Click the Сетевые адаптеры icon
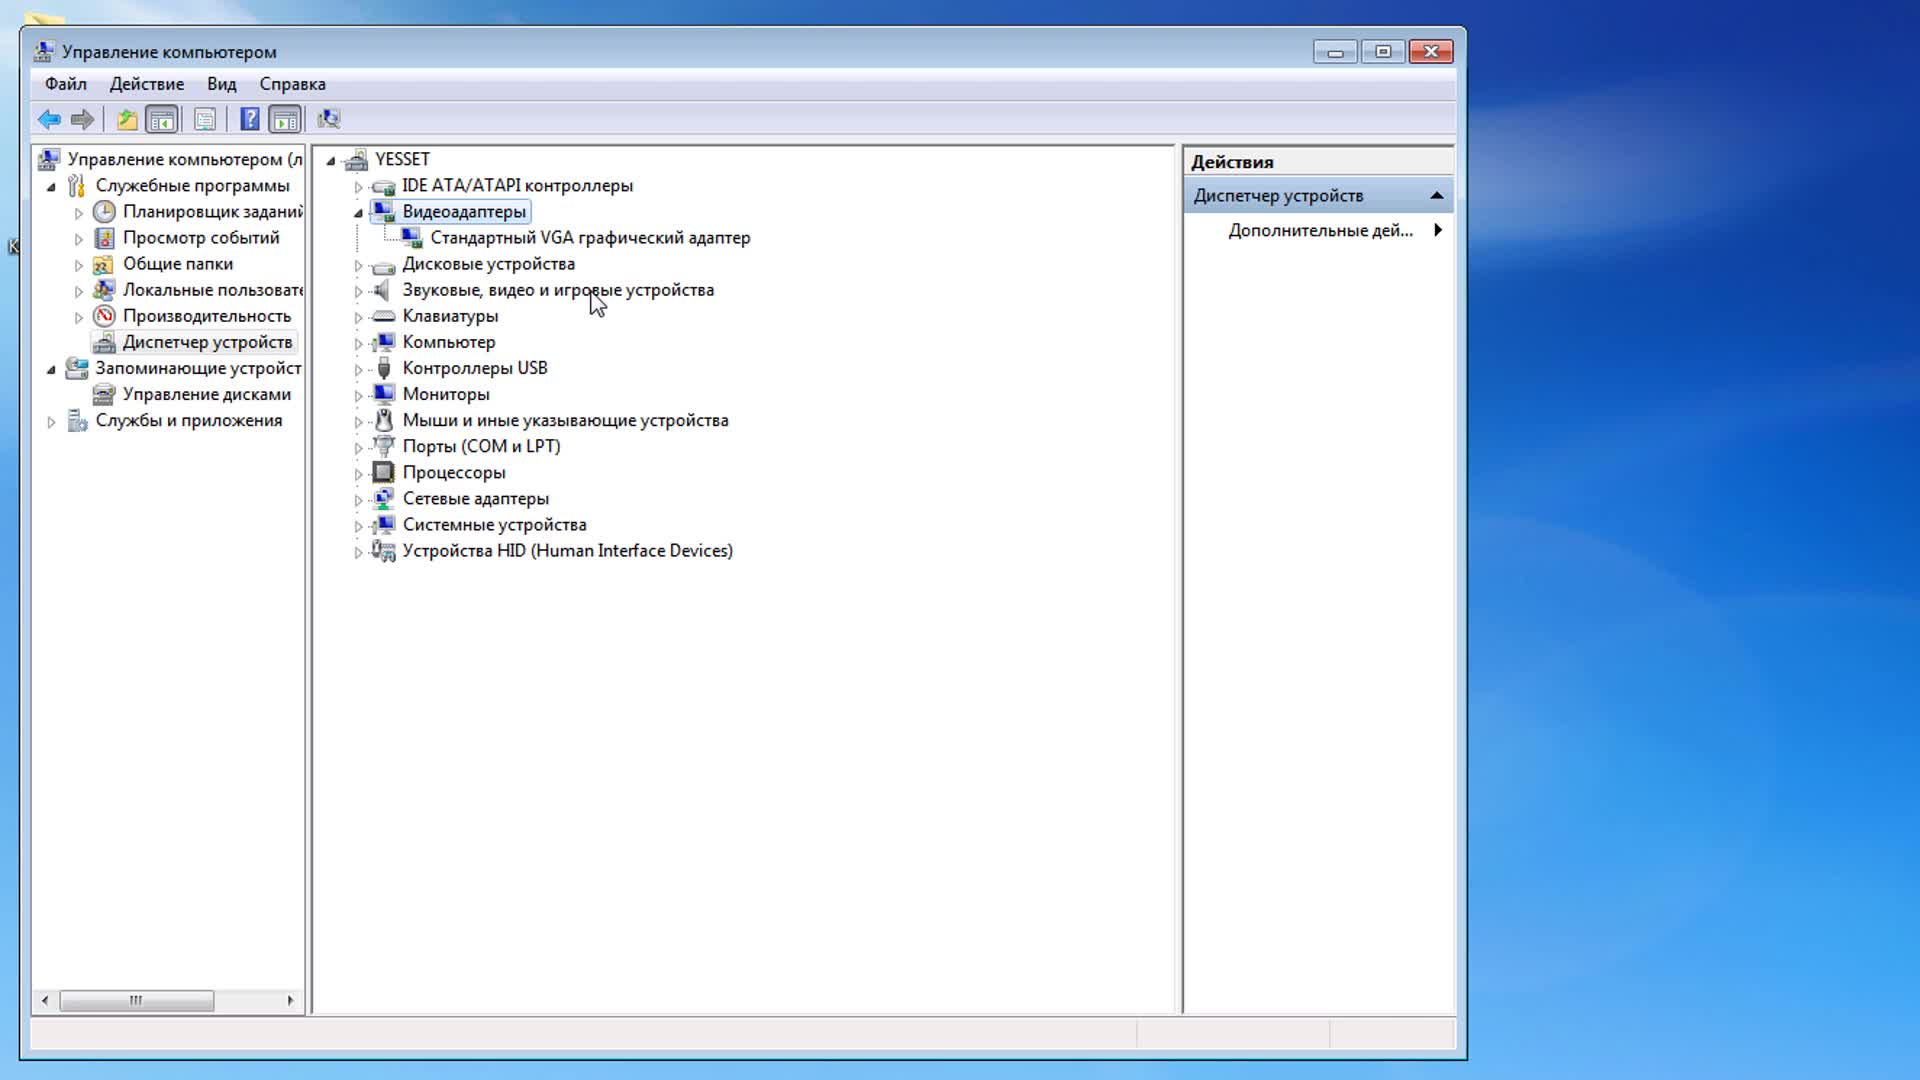The image size is (1920, 1080). [x=384, y=498]
